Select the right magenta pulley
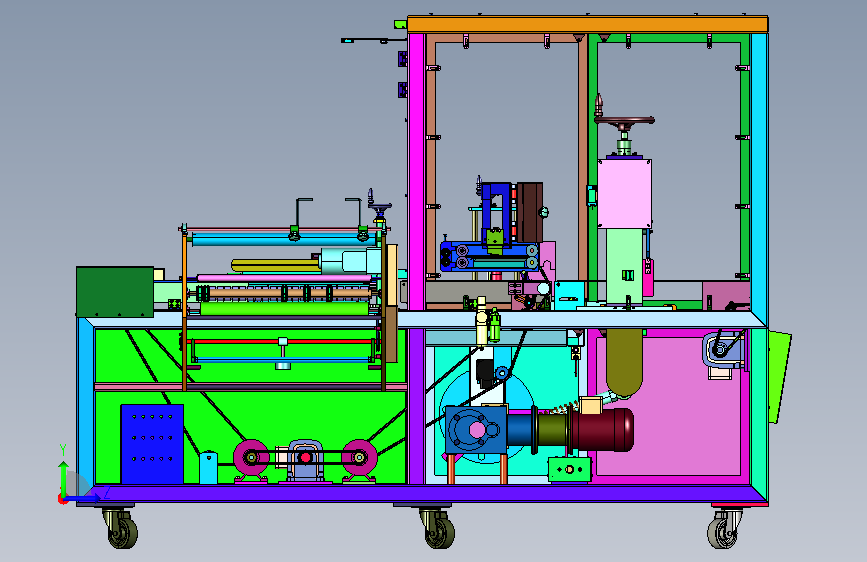The height and width of the screenshot is (562, 867). [359, 457]
